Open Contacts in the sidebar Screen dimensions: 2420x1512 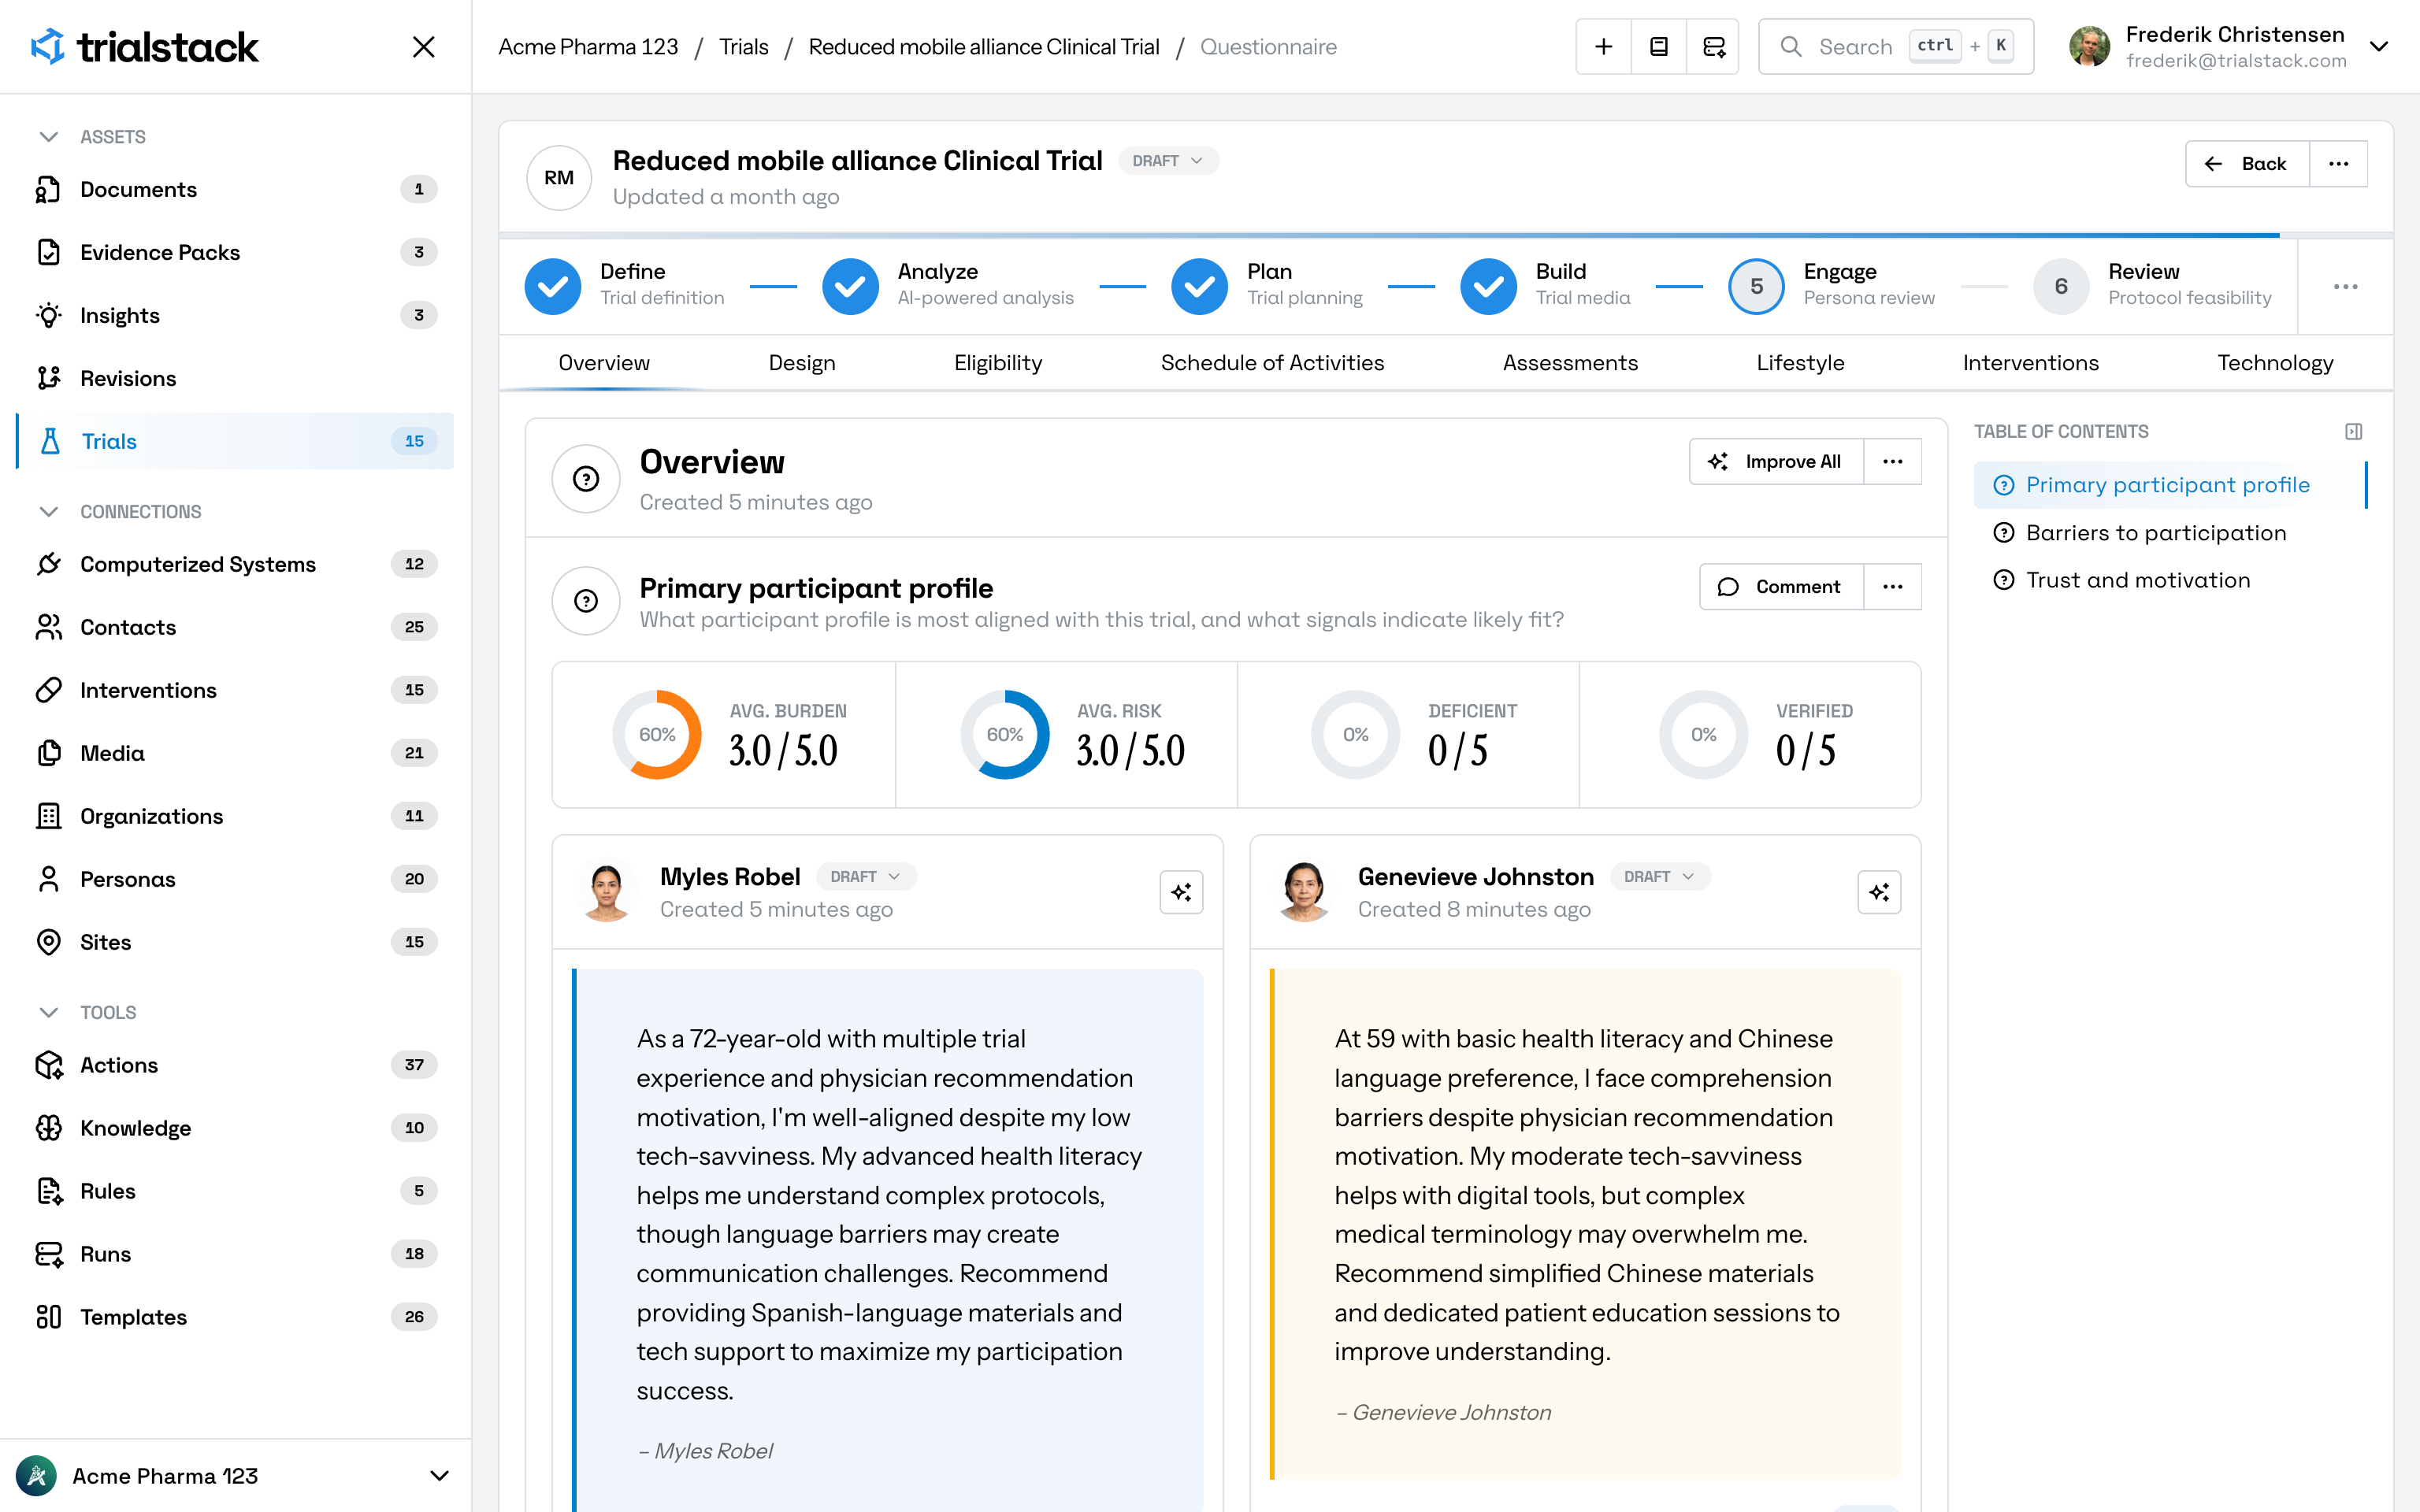click(235, 627)
